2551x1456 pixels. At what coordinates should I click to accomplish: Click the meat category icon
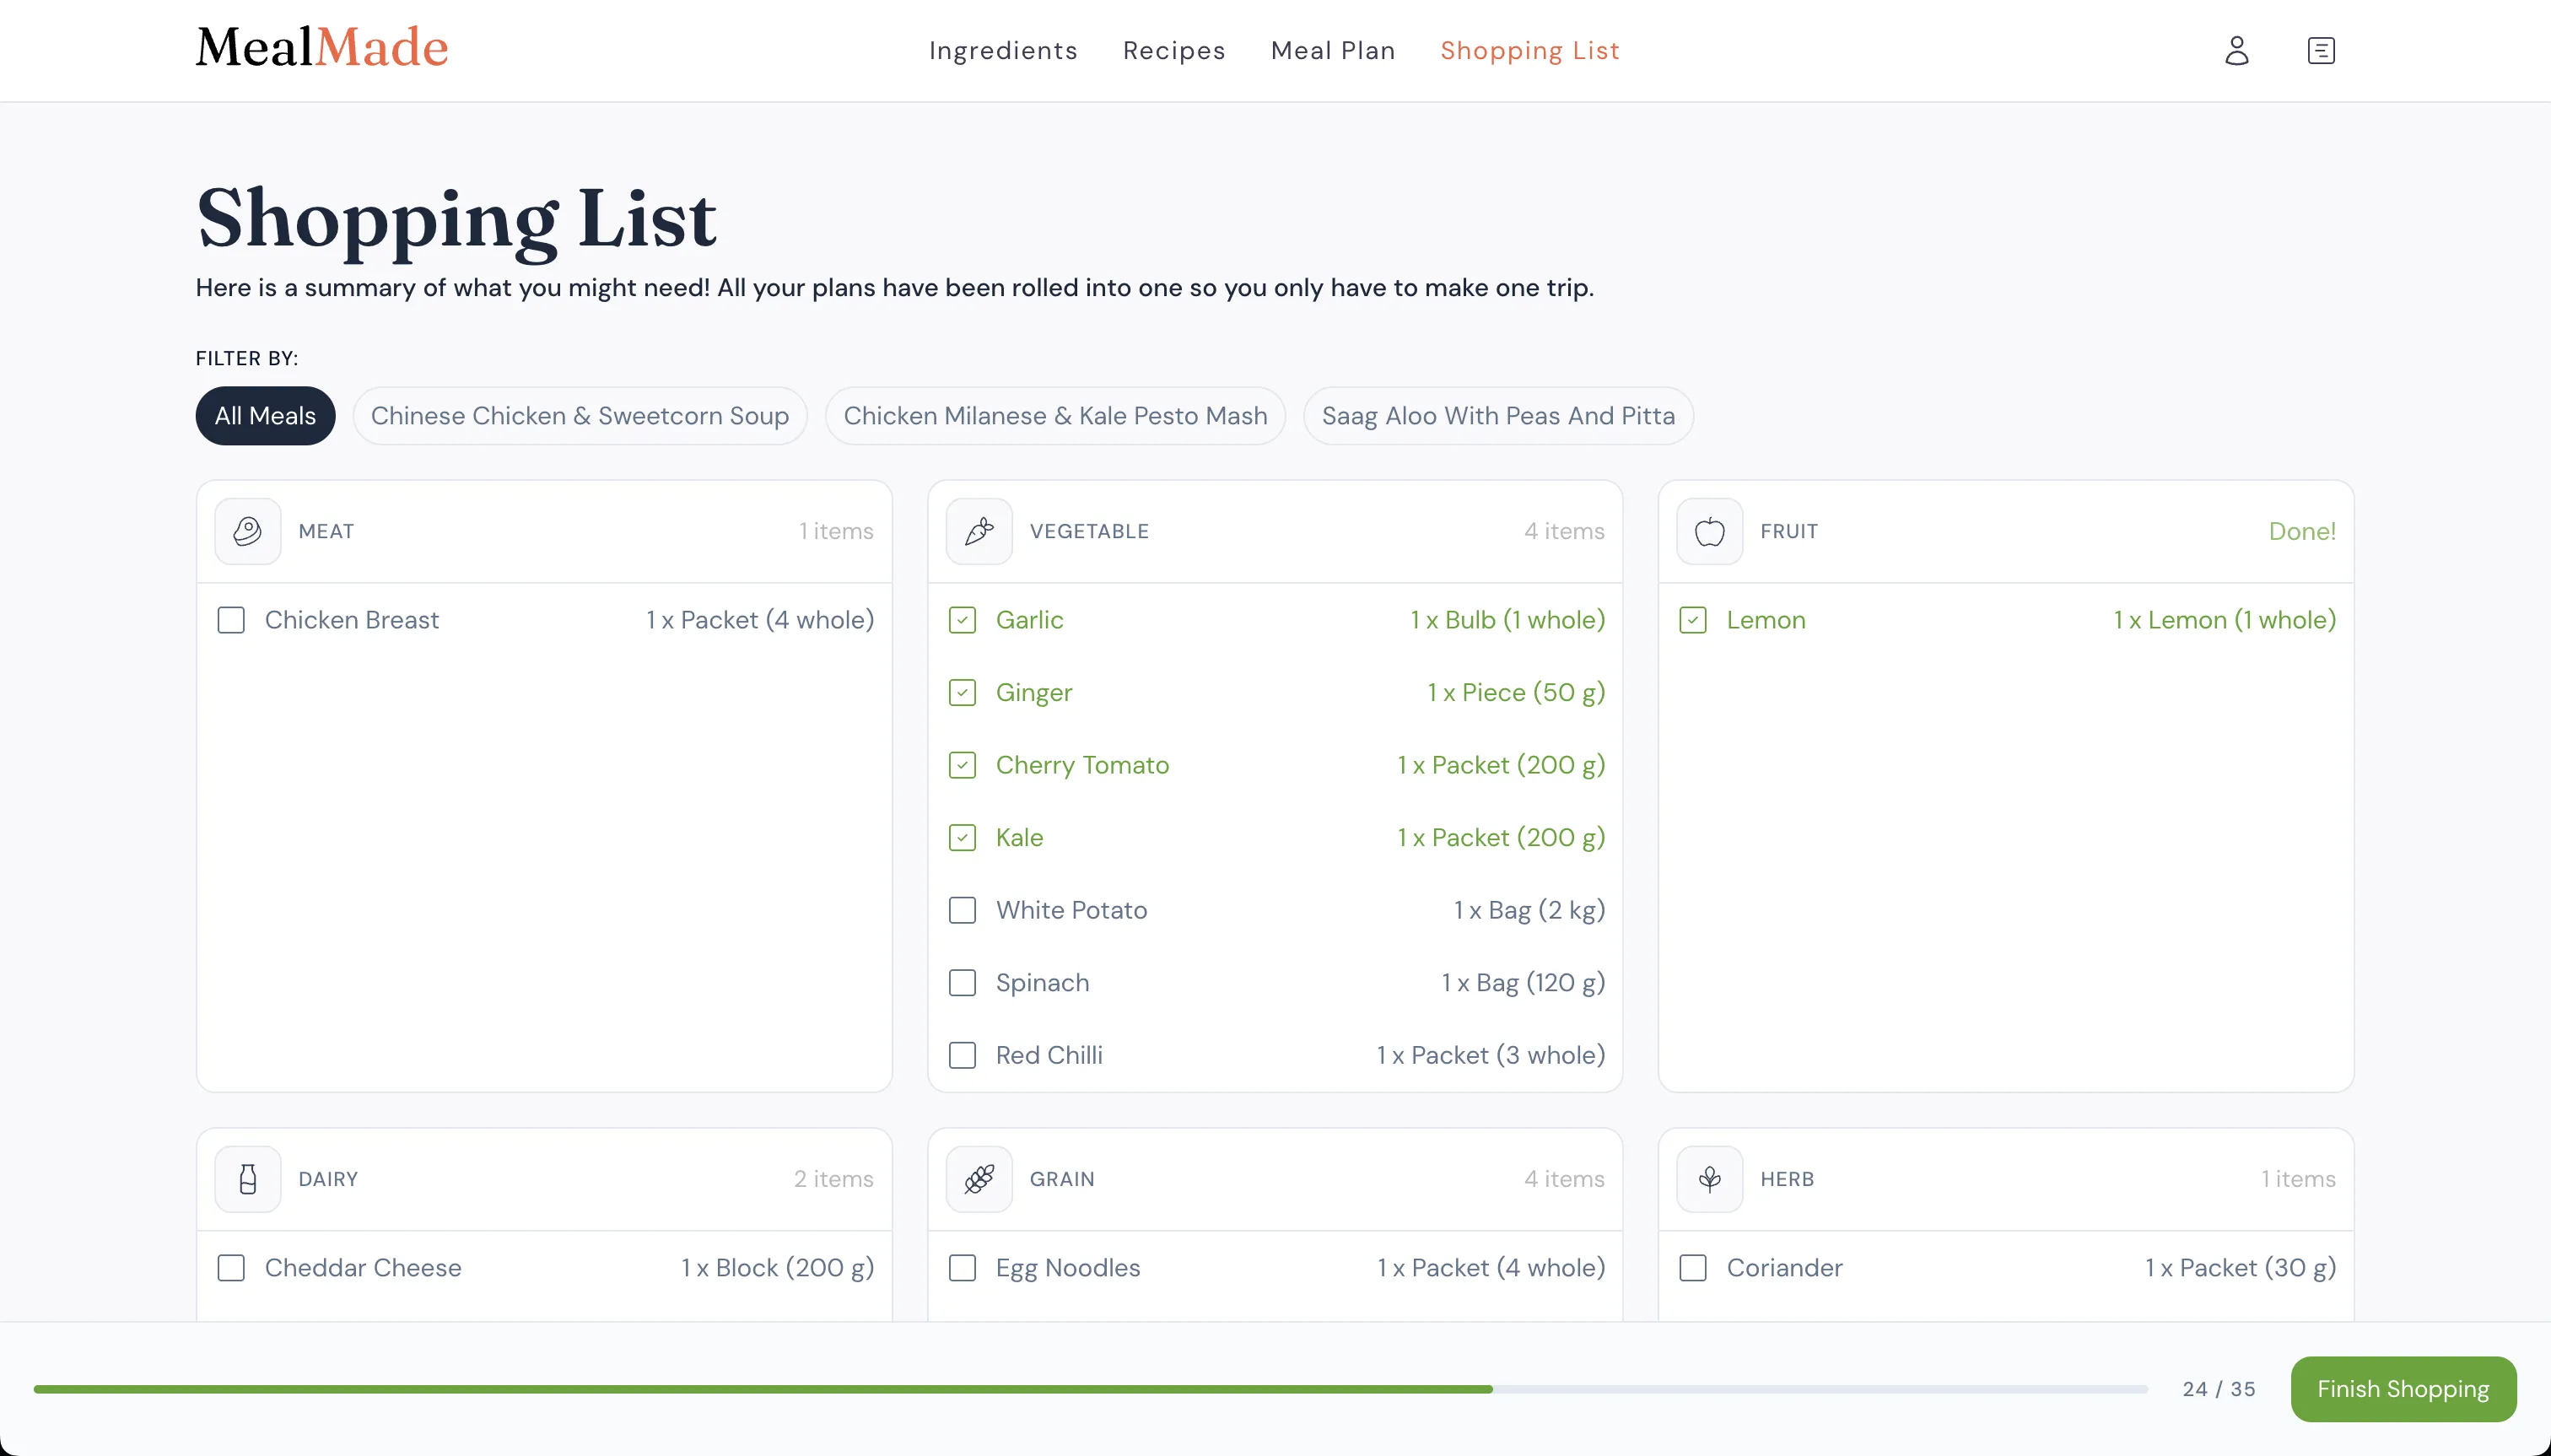(246, 531)
